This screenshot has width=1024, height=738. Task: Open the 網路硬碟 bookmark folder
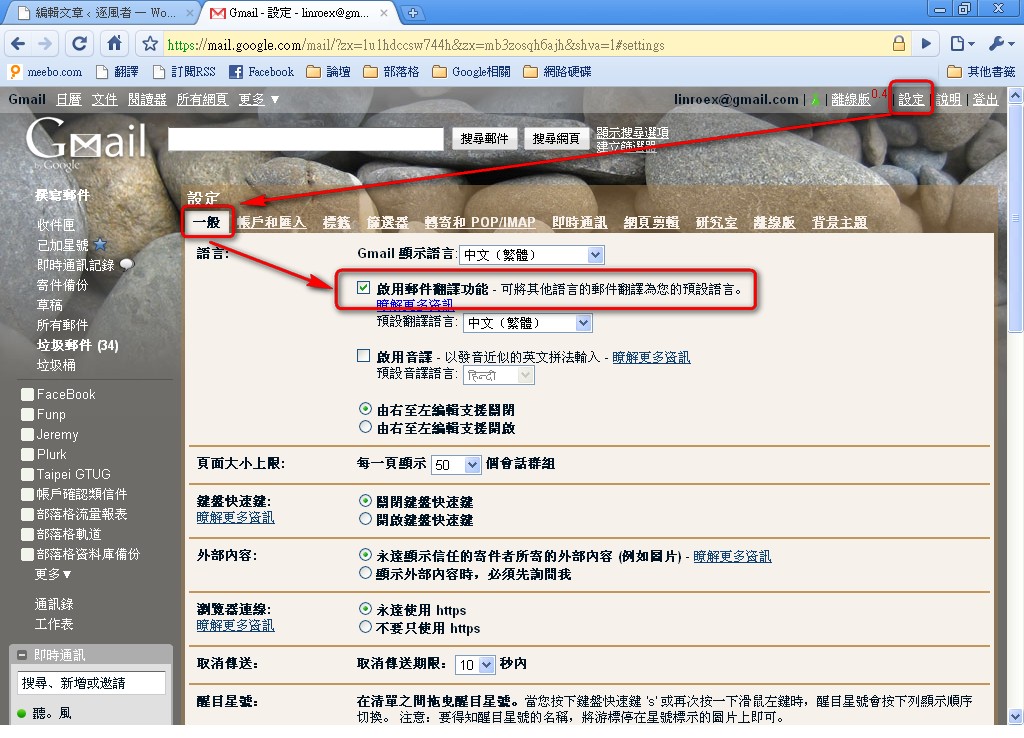click(557, 72)
